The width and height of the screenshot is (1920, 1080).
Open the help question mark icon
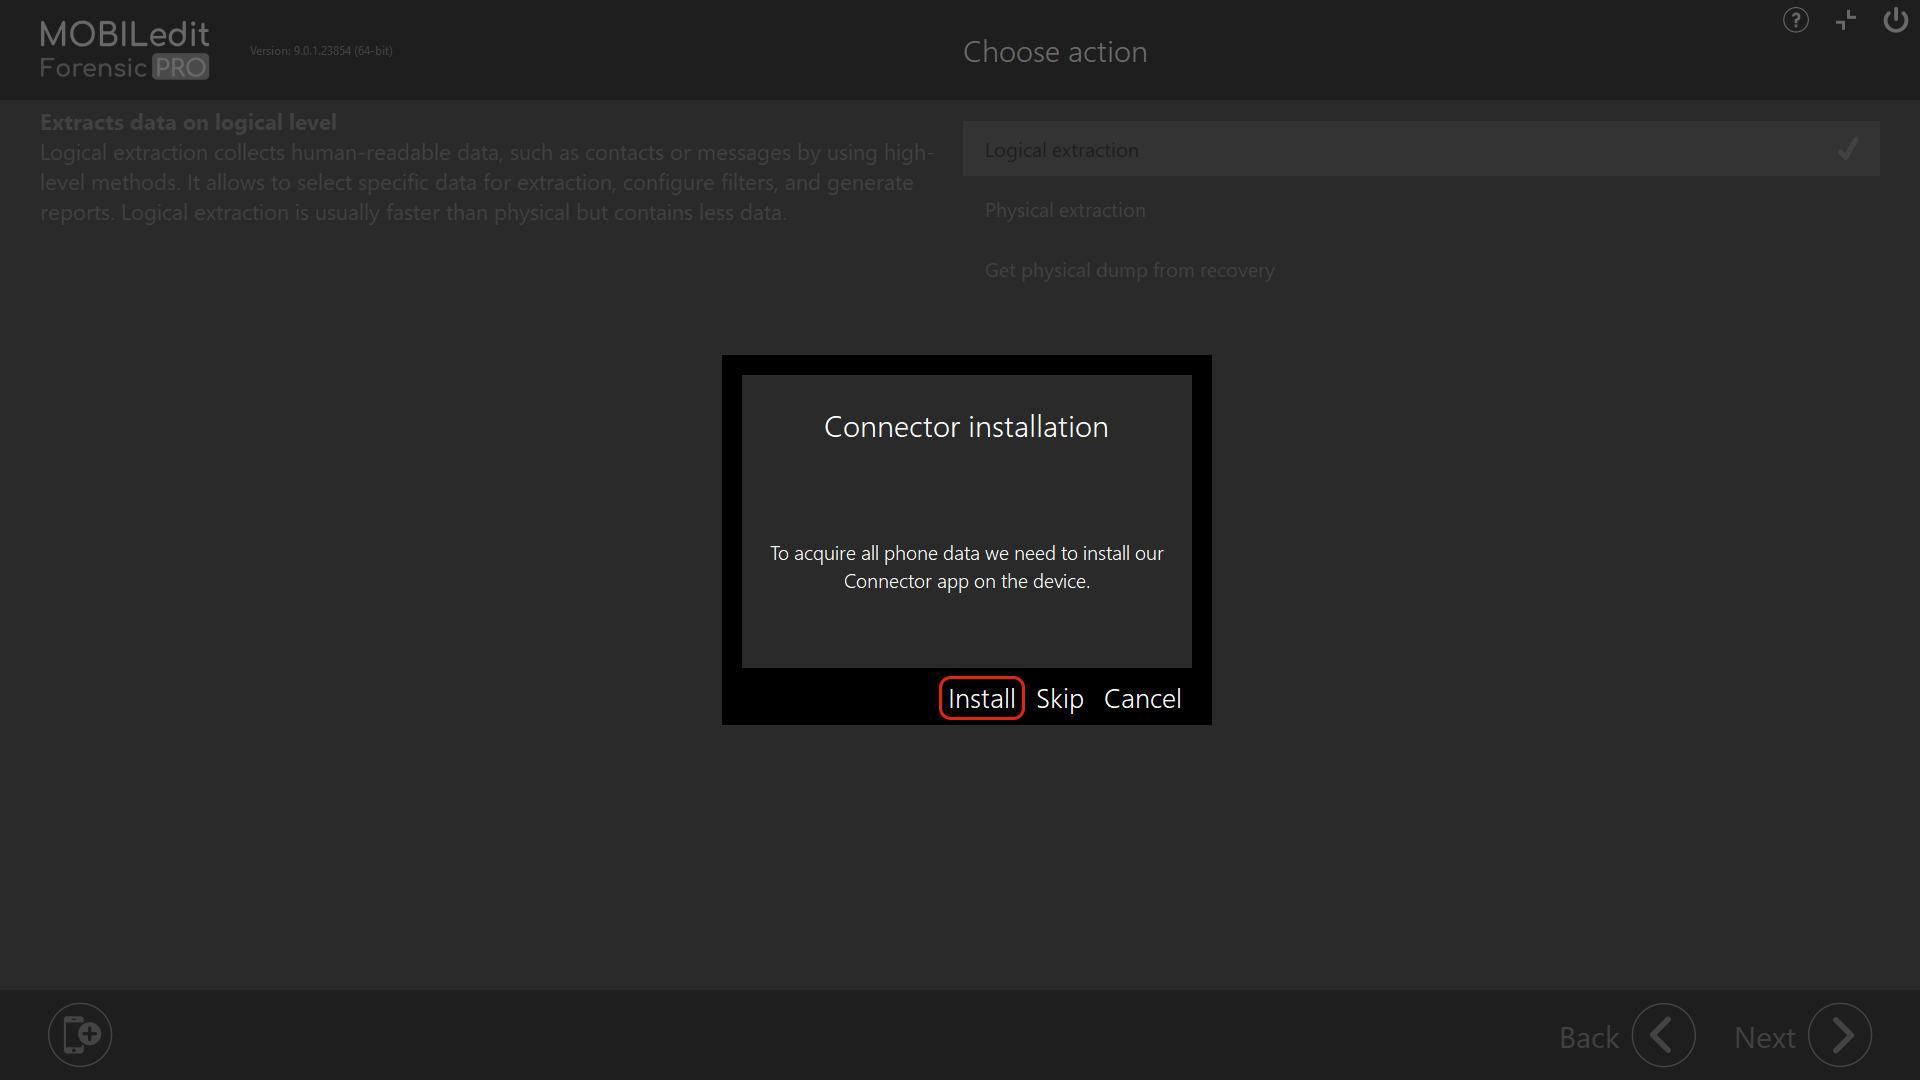point(1795,21)
